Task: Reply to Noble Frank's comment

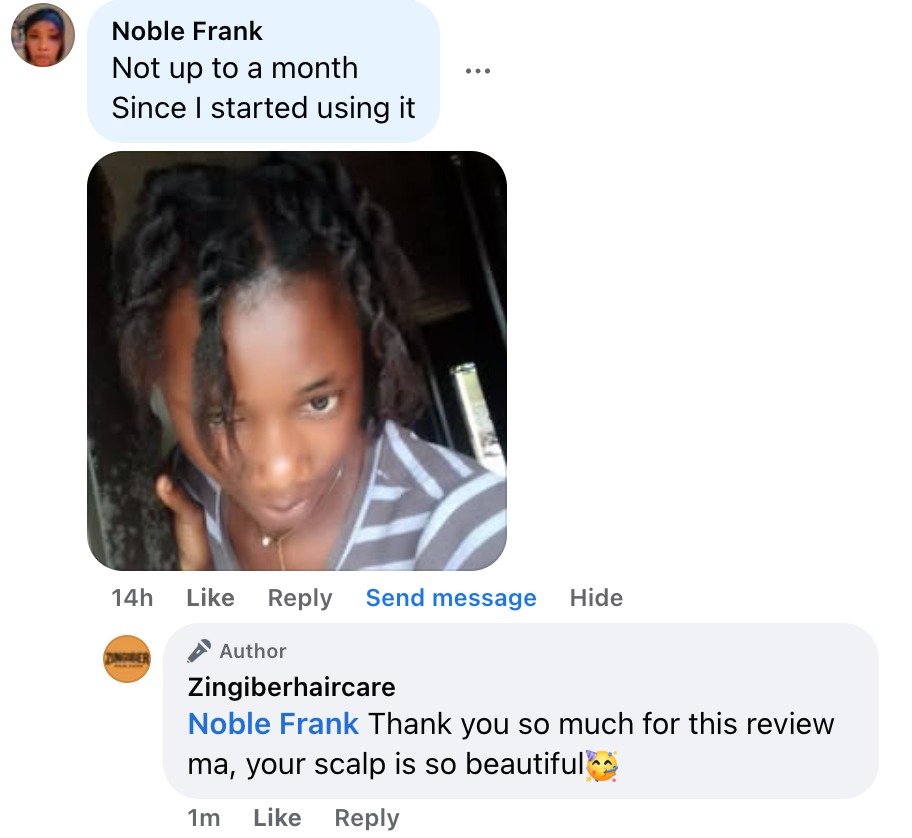Action: (x=300, y=598)
